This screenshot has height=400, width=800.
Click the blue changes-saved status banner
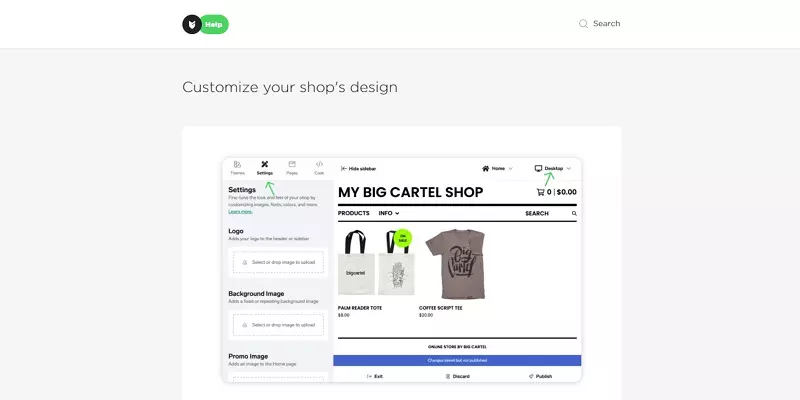pyautogui.click(x=457, y=360)
